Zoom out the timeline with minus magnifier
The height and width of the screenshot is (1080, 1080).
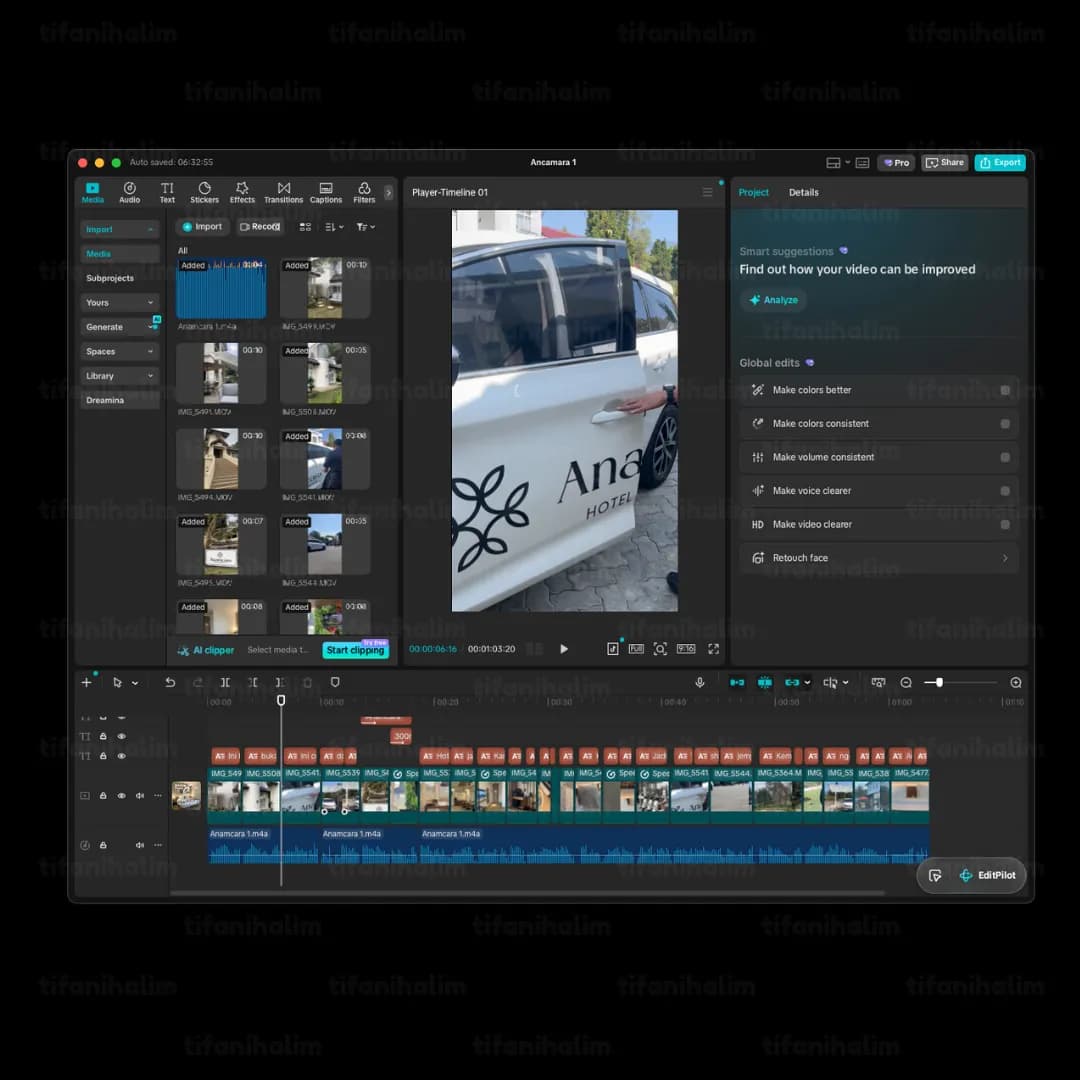(x=906, y=683)
